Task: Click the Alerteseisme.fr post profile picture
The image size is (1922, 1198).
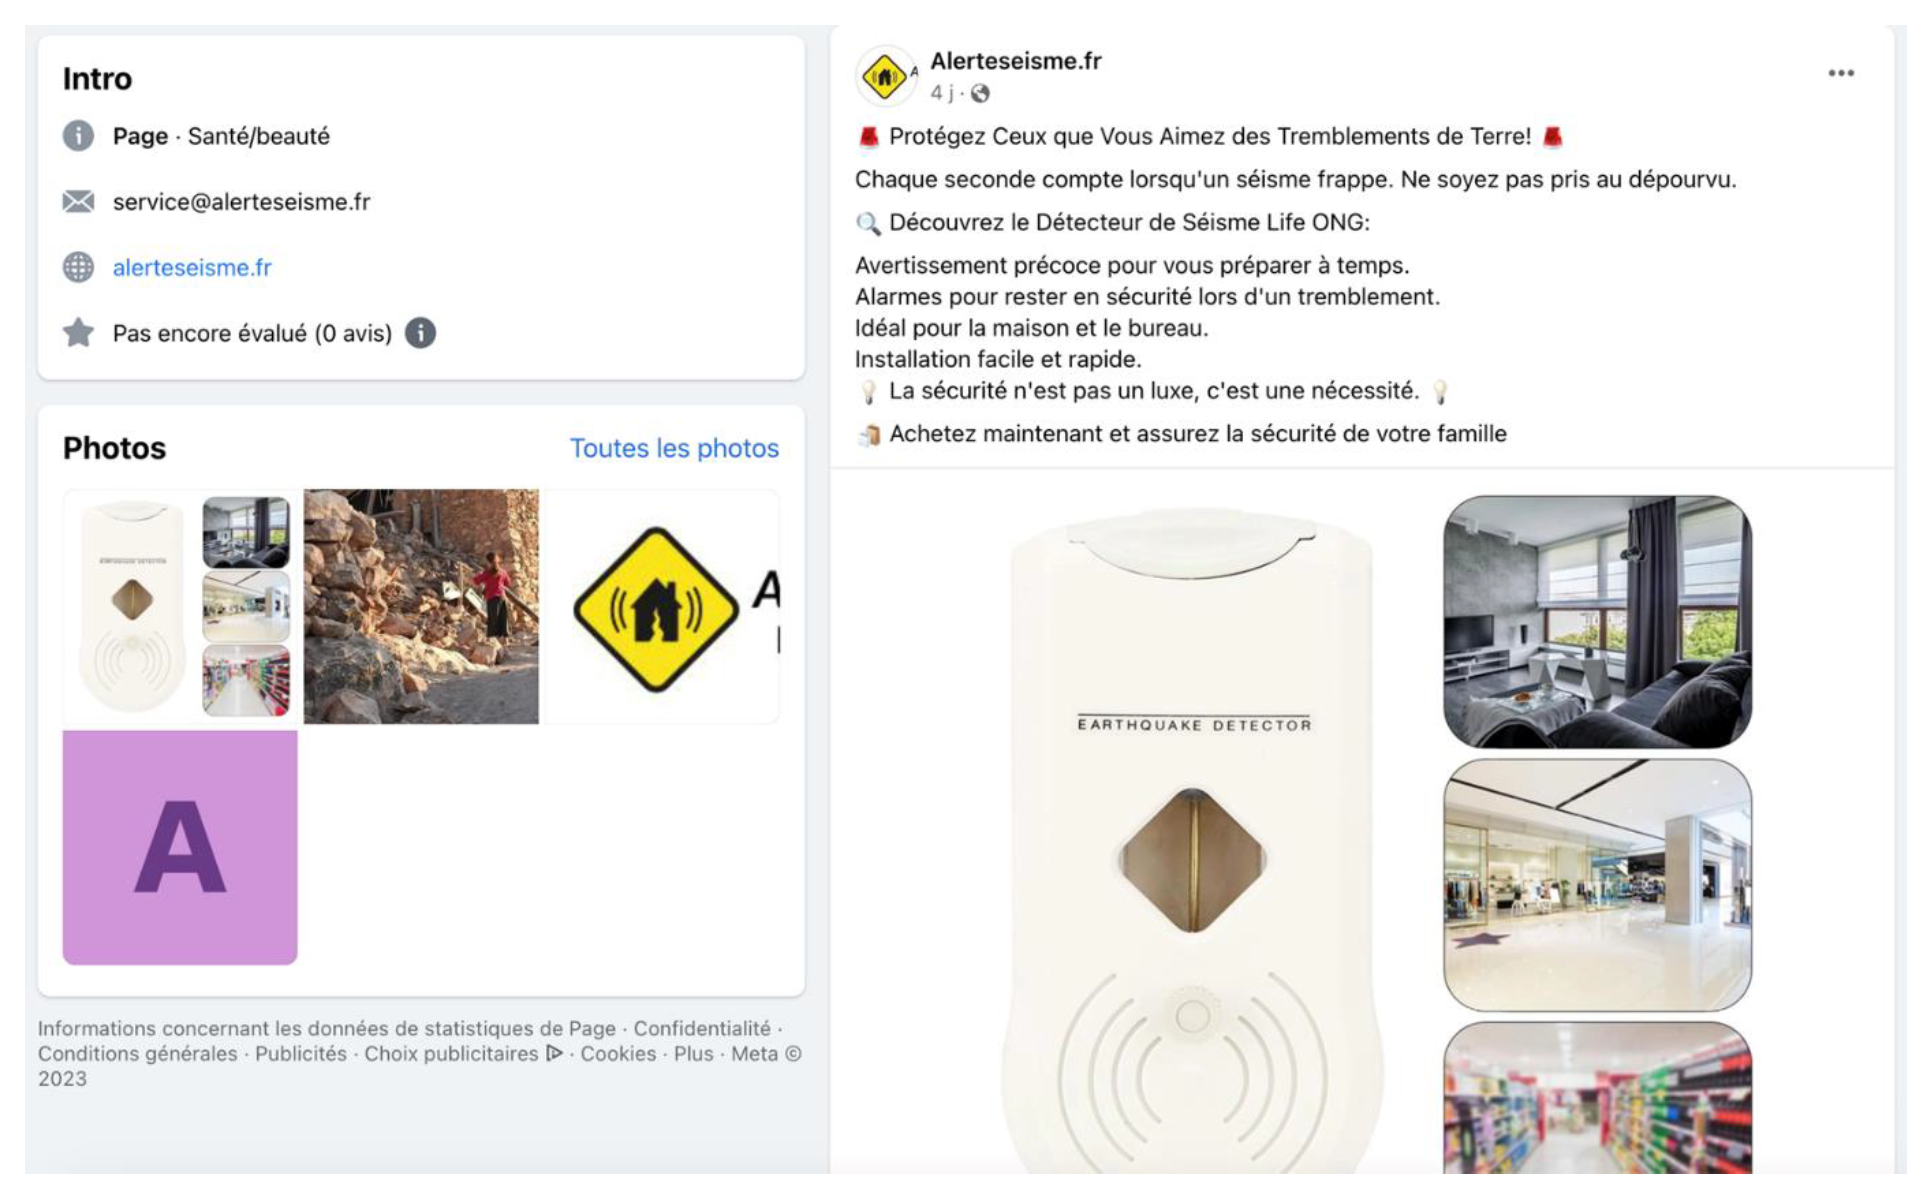Action: 886,76
